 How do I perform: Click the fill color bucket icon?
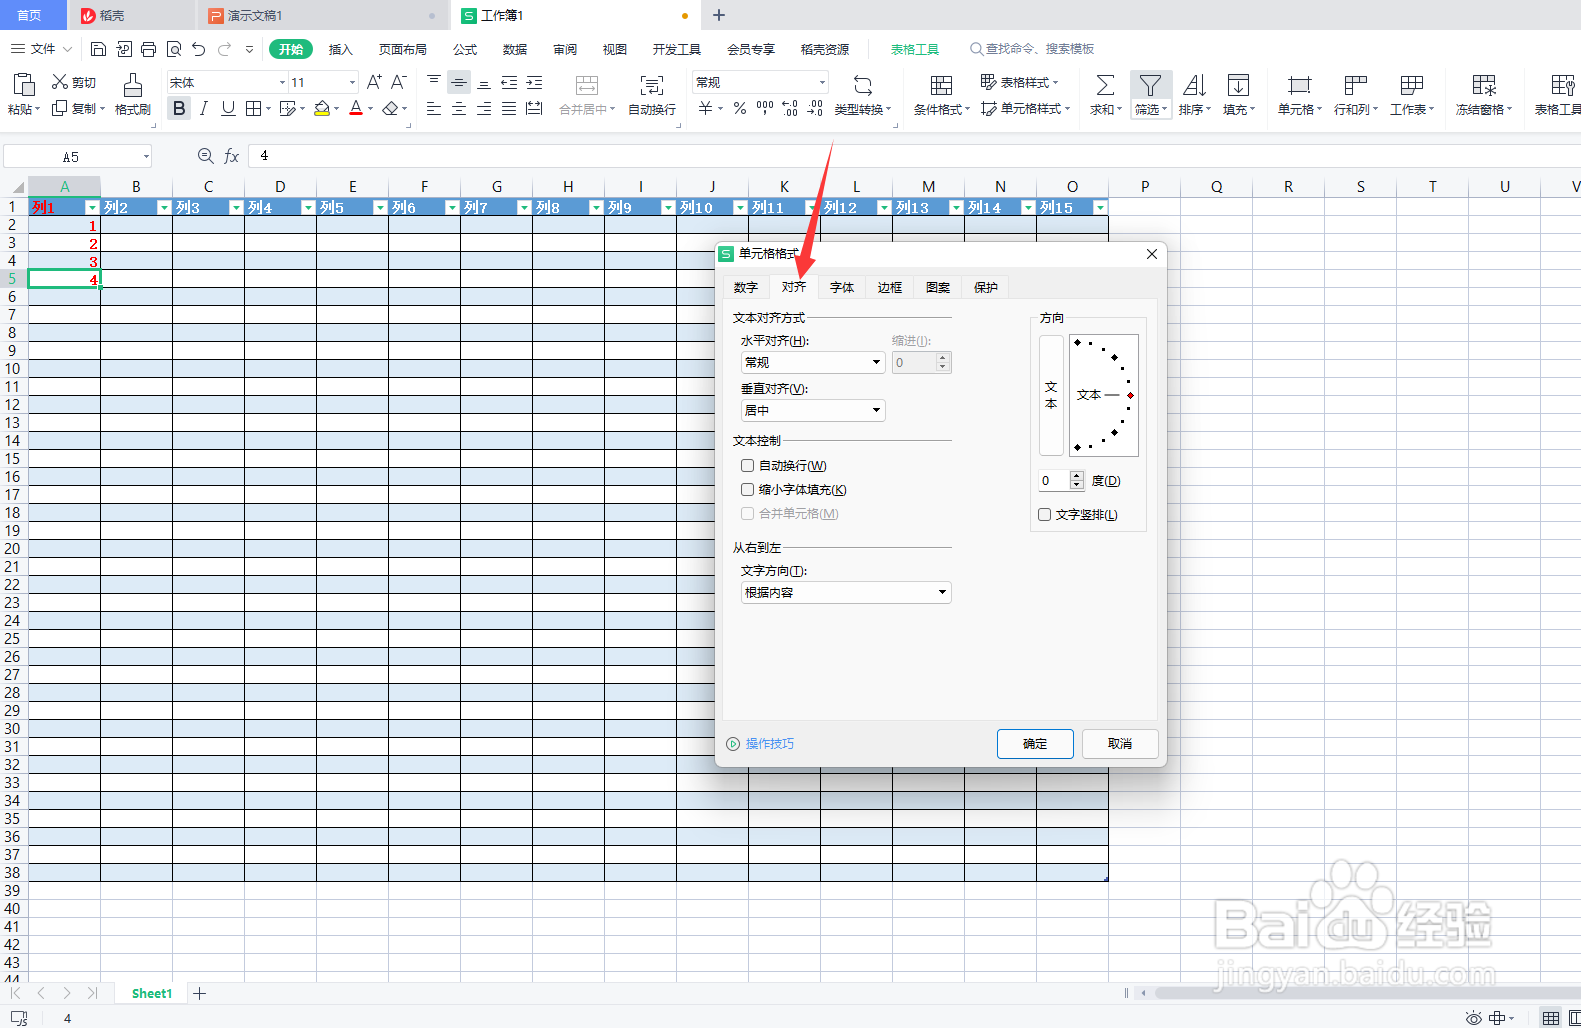click(322, 108)
